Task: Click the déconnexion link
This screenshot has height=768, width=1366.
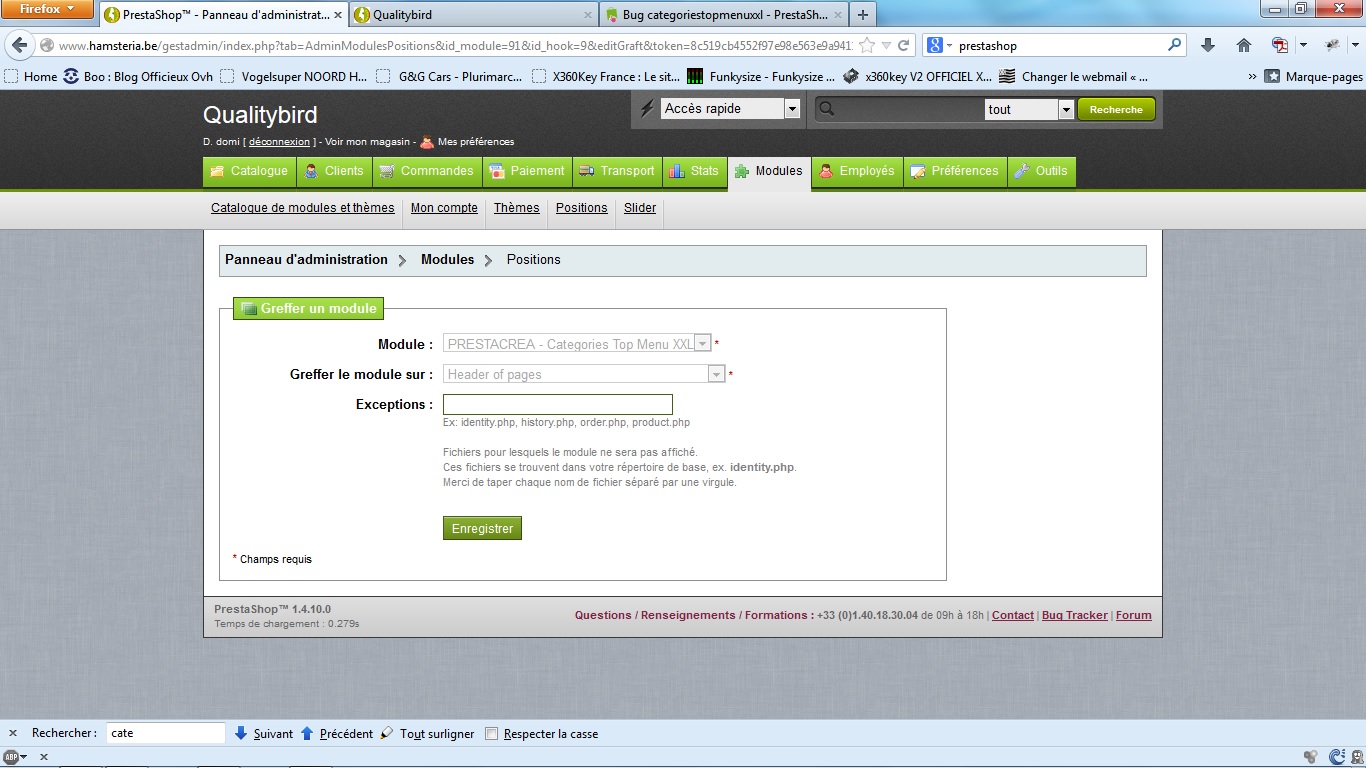Action: (279, 142)
